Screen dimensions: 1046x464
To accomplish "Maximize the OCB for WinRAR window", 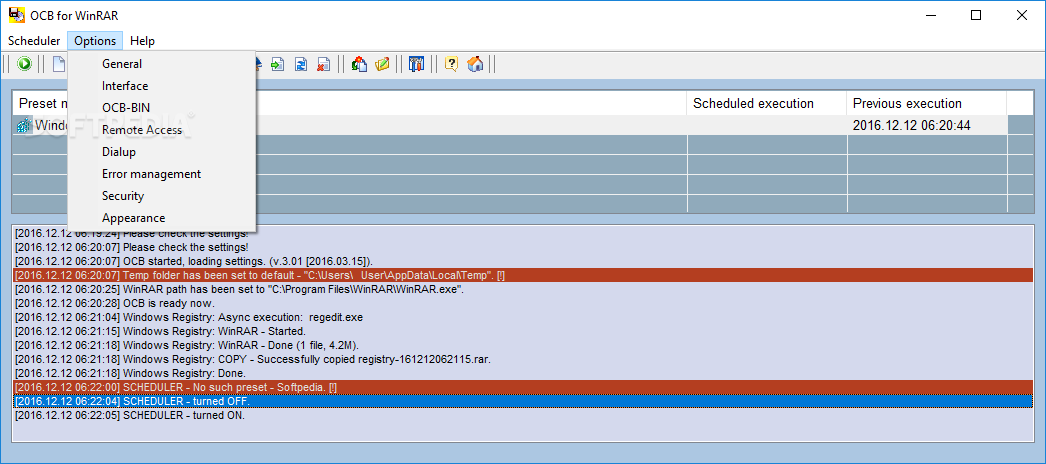I will (x=975, y=15).
